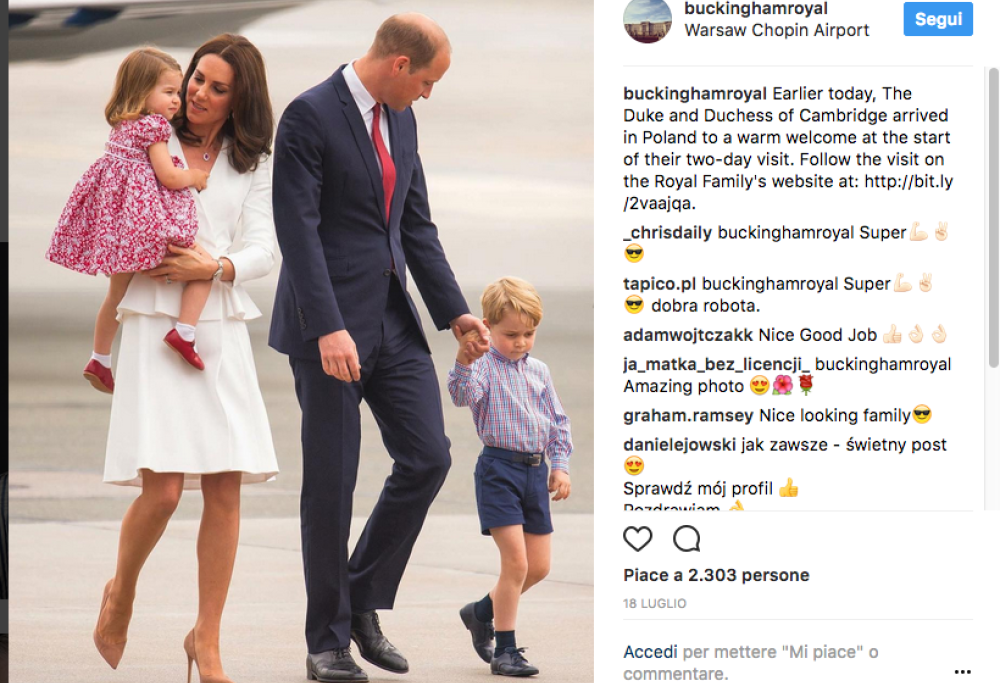Image resolution: width=1000 pixels, height=683 pixels.
Task: Click the royal family photo
Action: [301, 341]
